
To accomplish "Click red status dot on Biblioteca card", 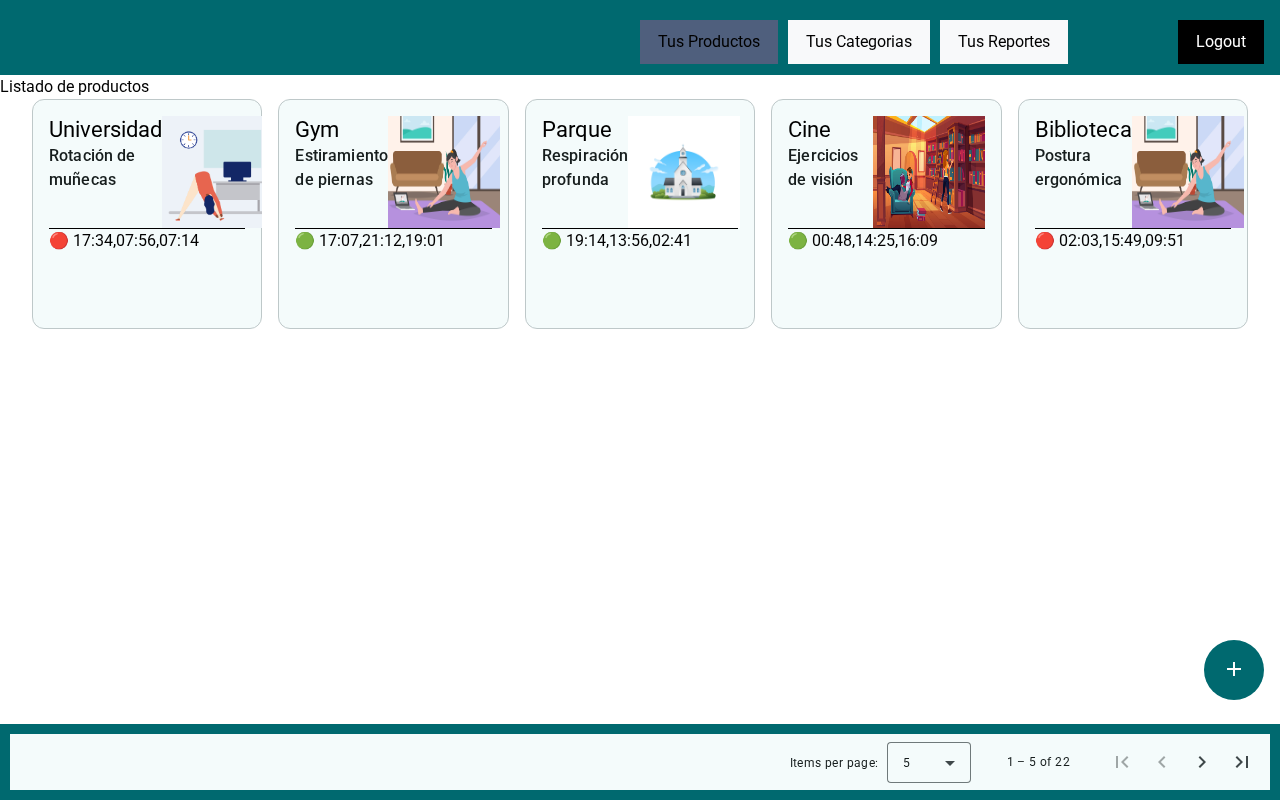I will (x=1045, y=241).
